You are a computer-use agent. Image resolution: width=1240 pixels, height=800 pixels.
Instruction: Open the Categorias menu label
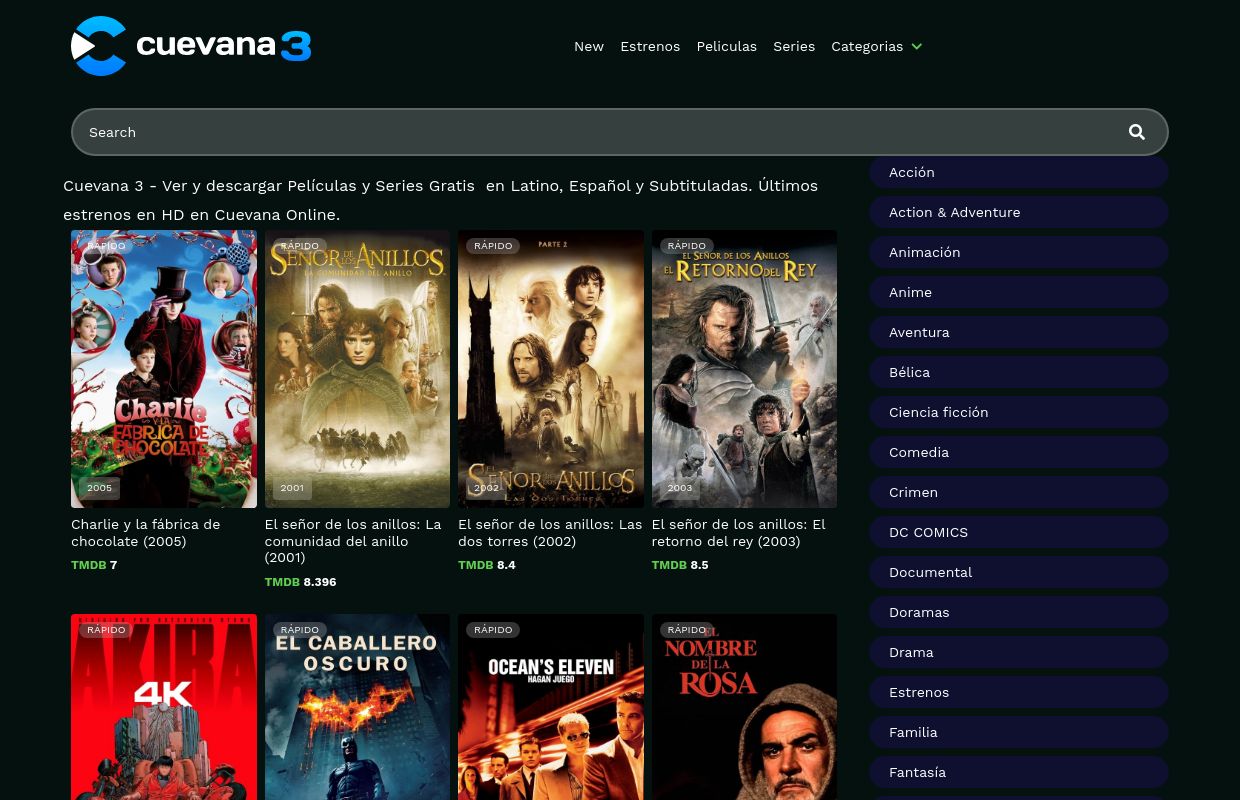867,46
